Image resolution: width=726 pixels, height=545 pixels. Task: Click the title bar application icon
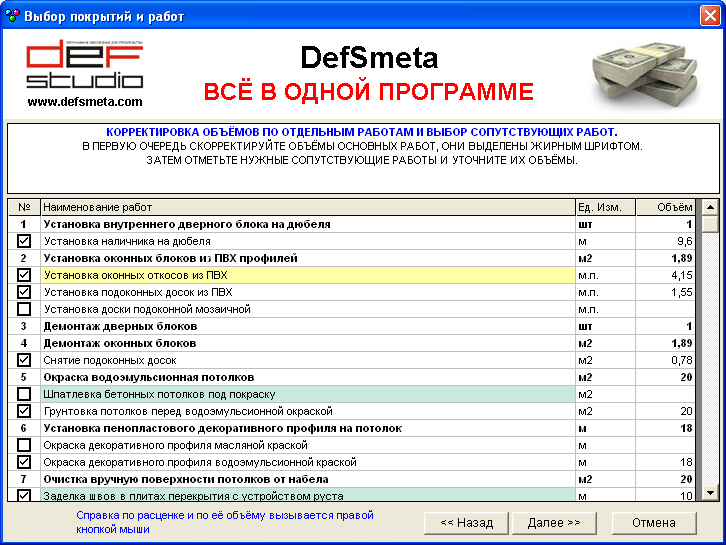12,15
